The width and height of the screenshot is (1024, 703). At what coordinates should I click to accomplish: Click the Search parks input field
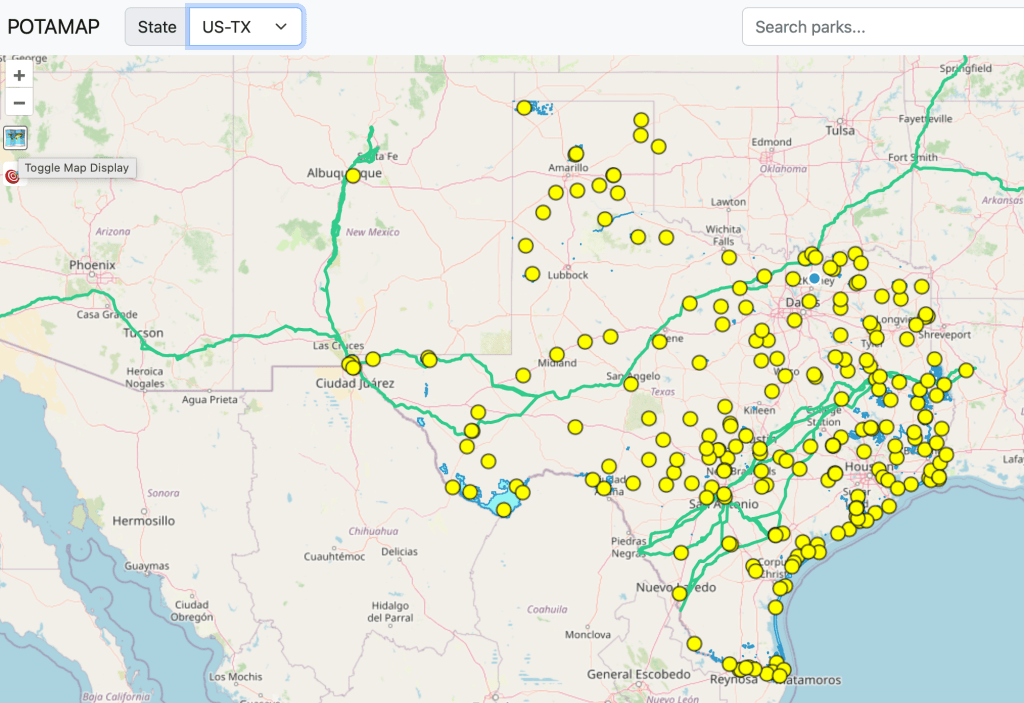[x=880, y=27]
